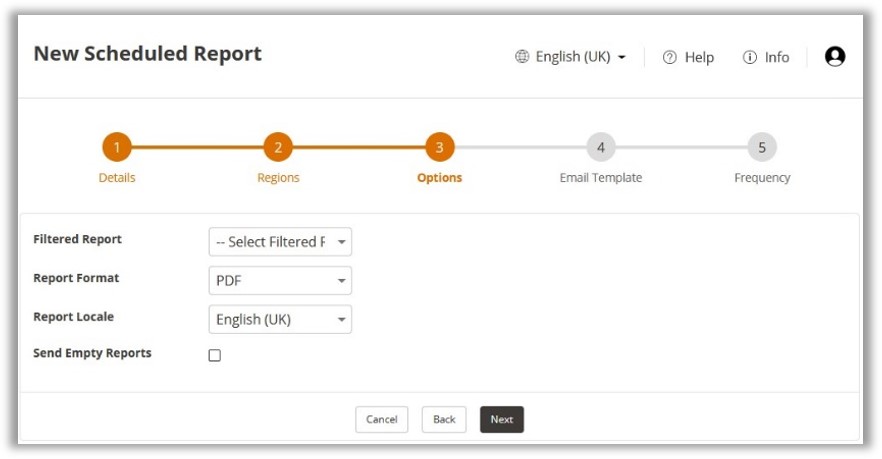Expand the English (UK) language menu

[x=580, y=57]
